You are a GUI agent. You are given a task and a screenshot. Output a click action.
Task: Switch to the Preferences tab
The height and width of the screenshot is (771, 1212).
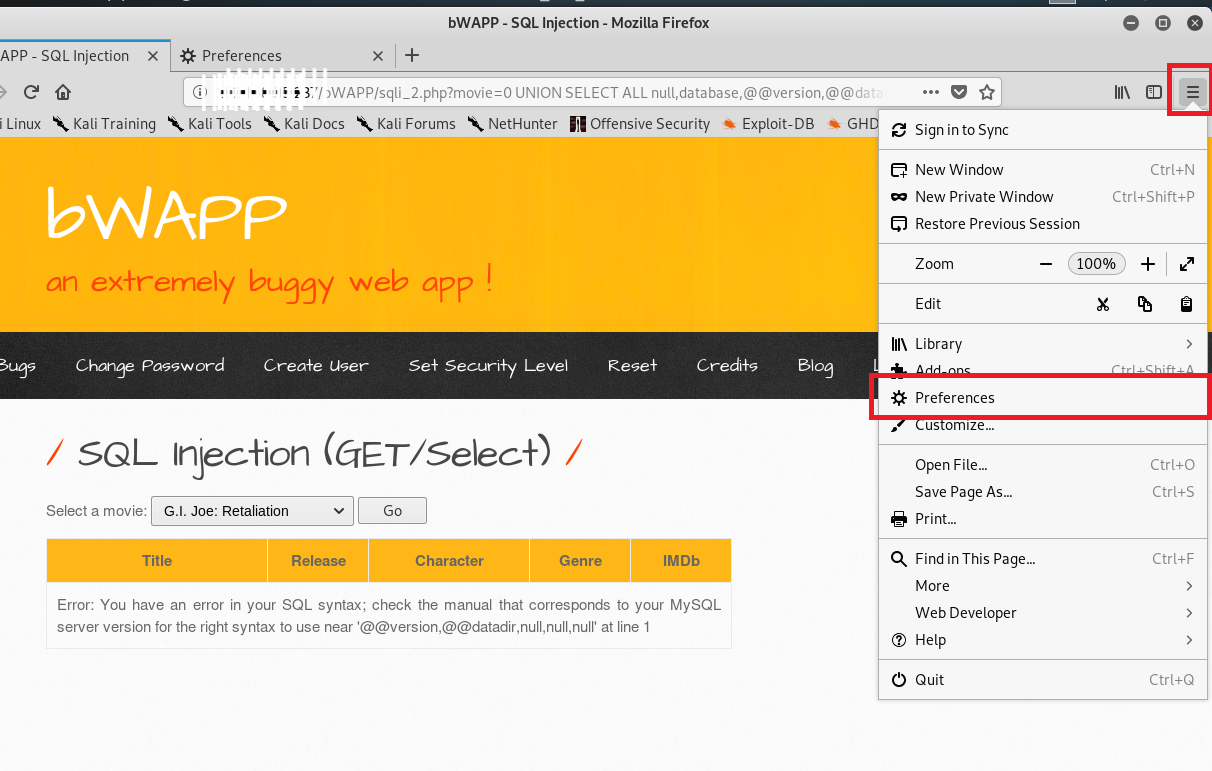click(282, 56)
